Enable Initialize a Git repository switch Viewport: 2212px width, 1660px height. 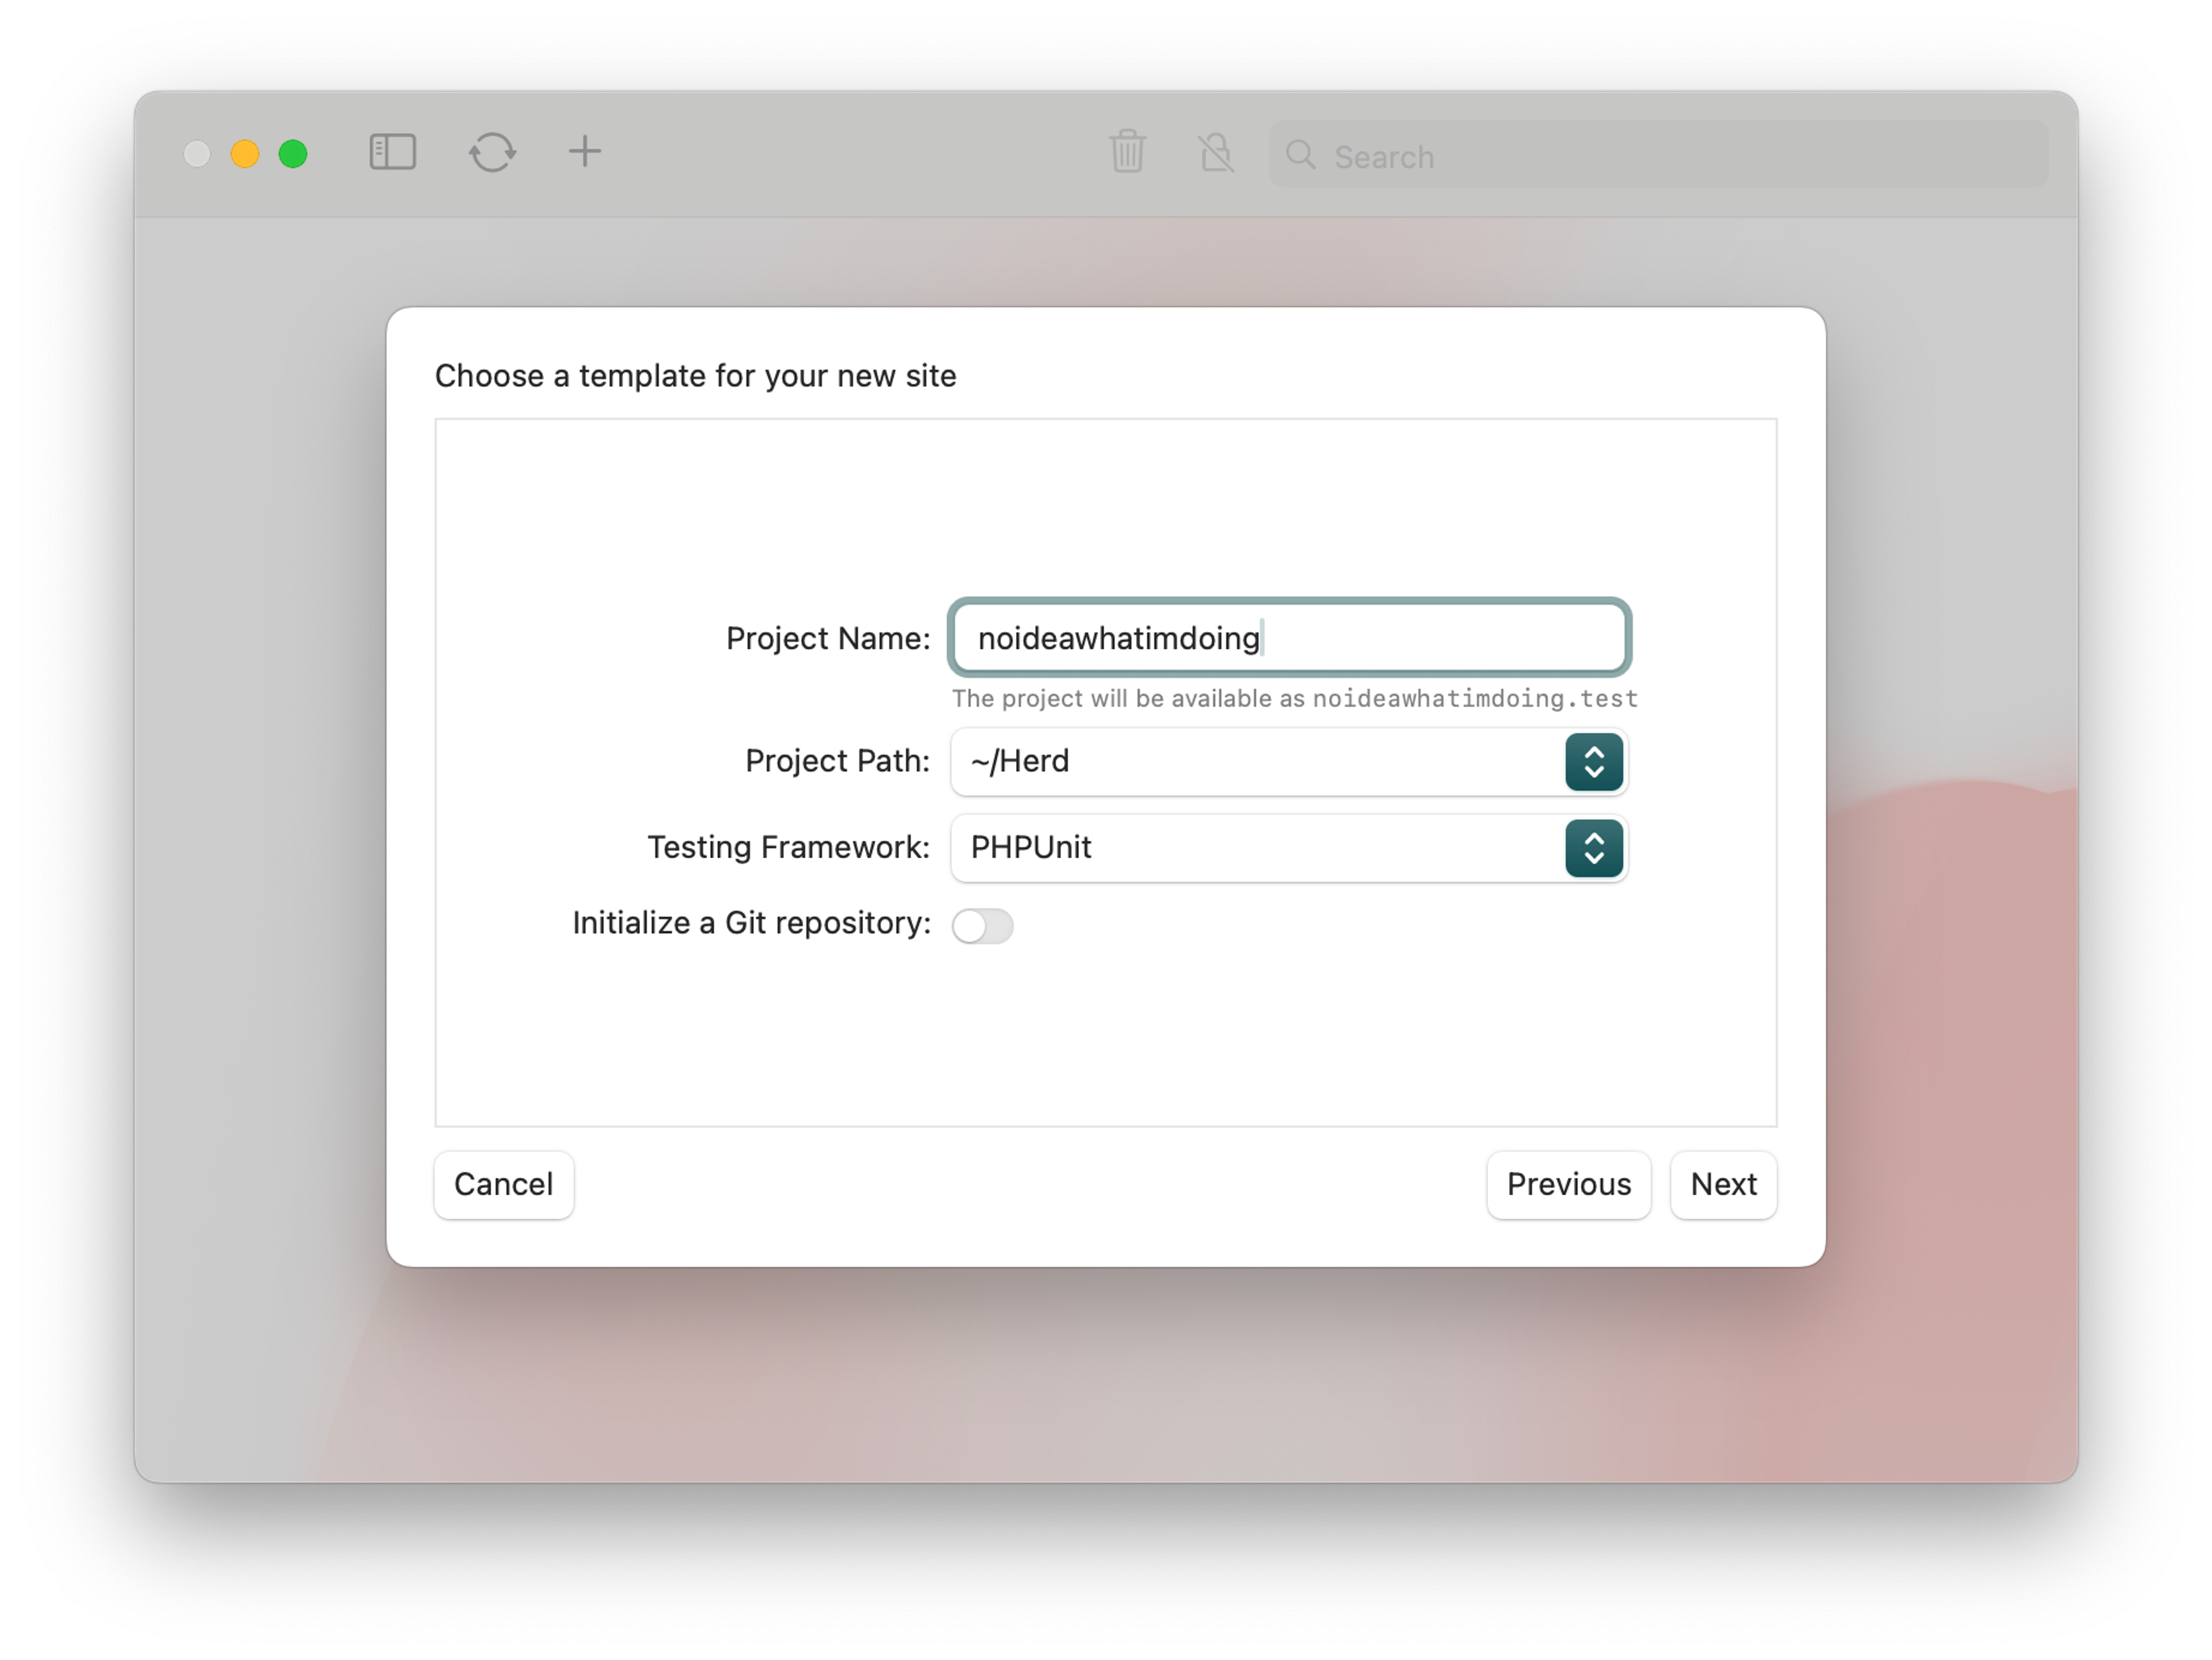[982, 925]
